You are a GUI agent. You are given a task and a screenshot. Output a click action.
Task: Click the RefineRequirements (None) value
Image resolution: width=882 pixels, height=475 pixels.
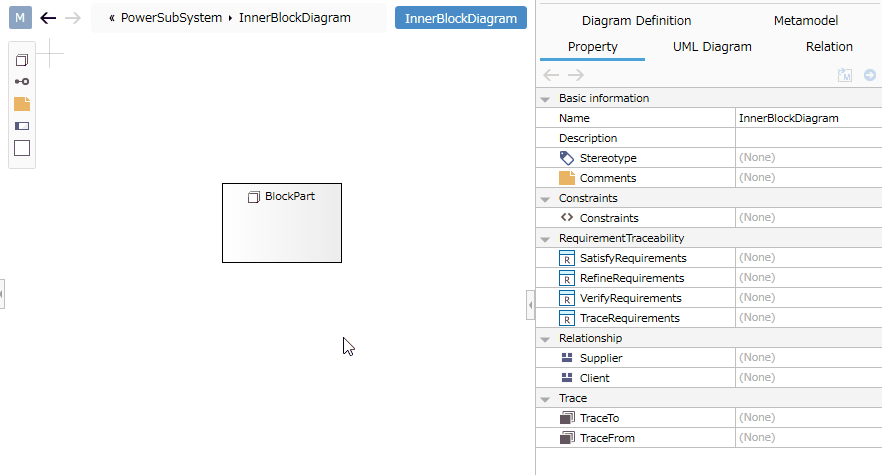click(757, 277)
